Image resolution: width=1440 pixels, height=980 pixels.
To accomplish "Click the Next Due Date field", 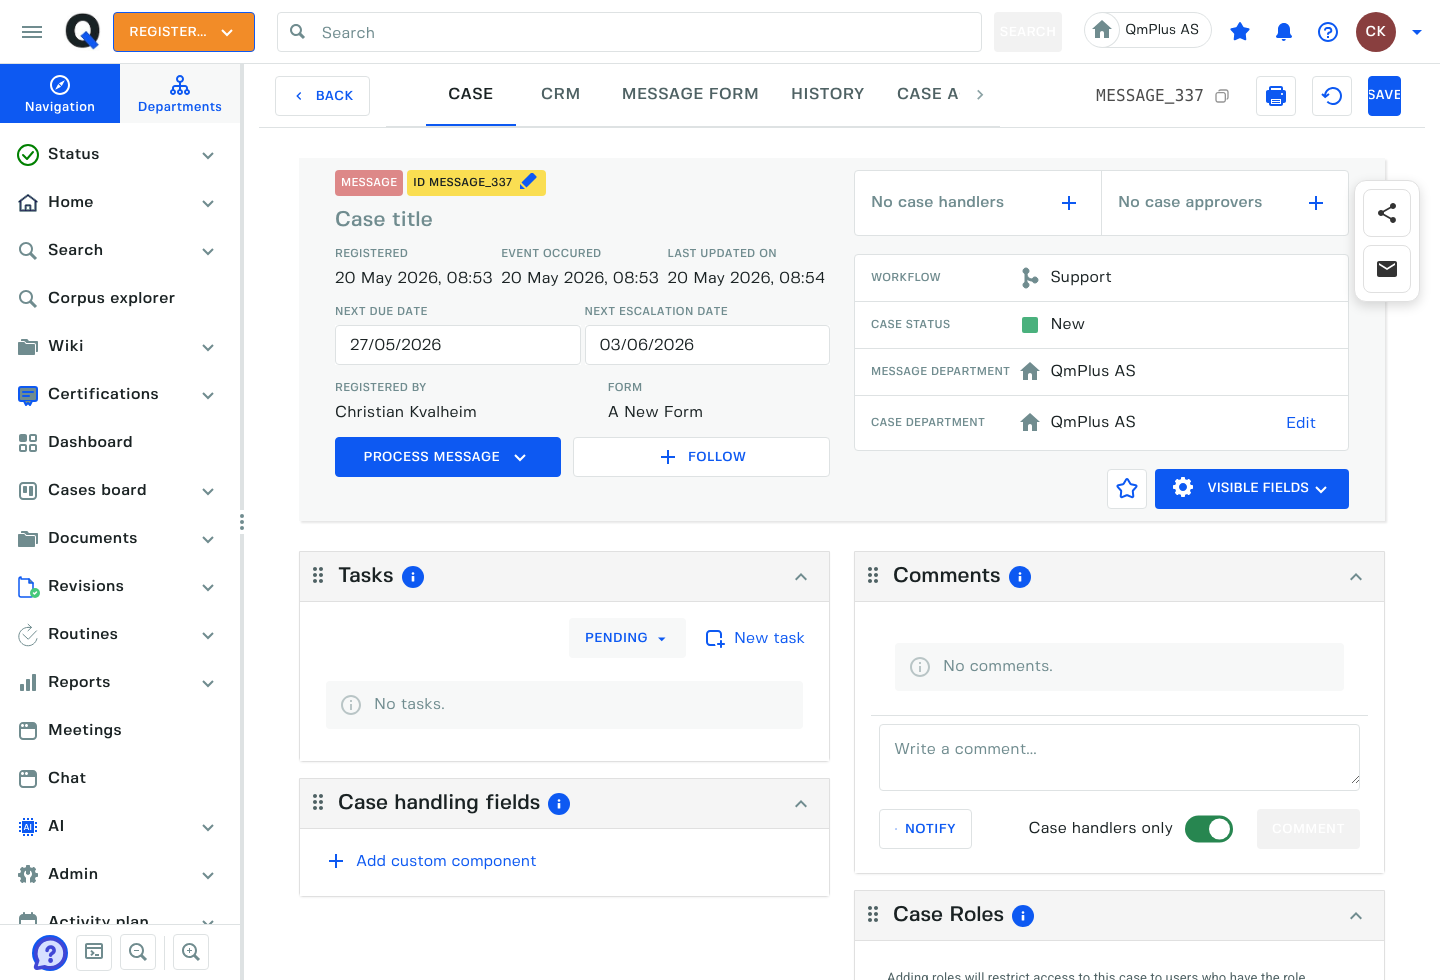I will click(x=458, y=345).
